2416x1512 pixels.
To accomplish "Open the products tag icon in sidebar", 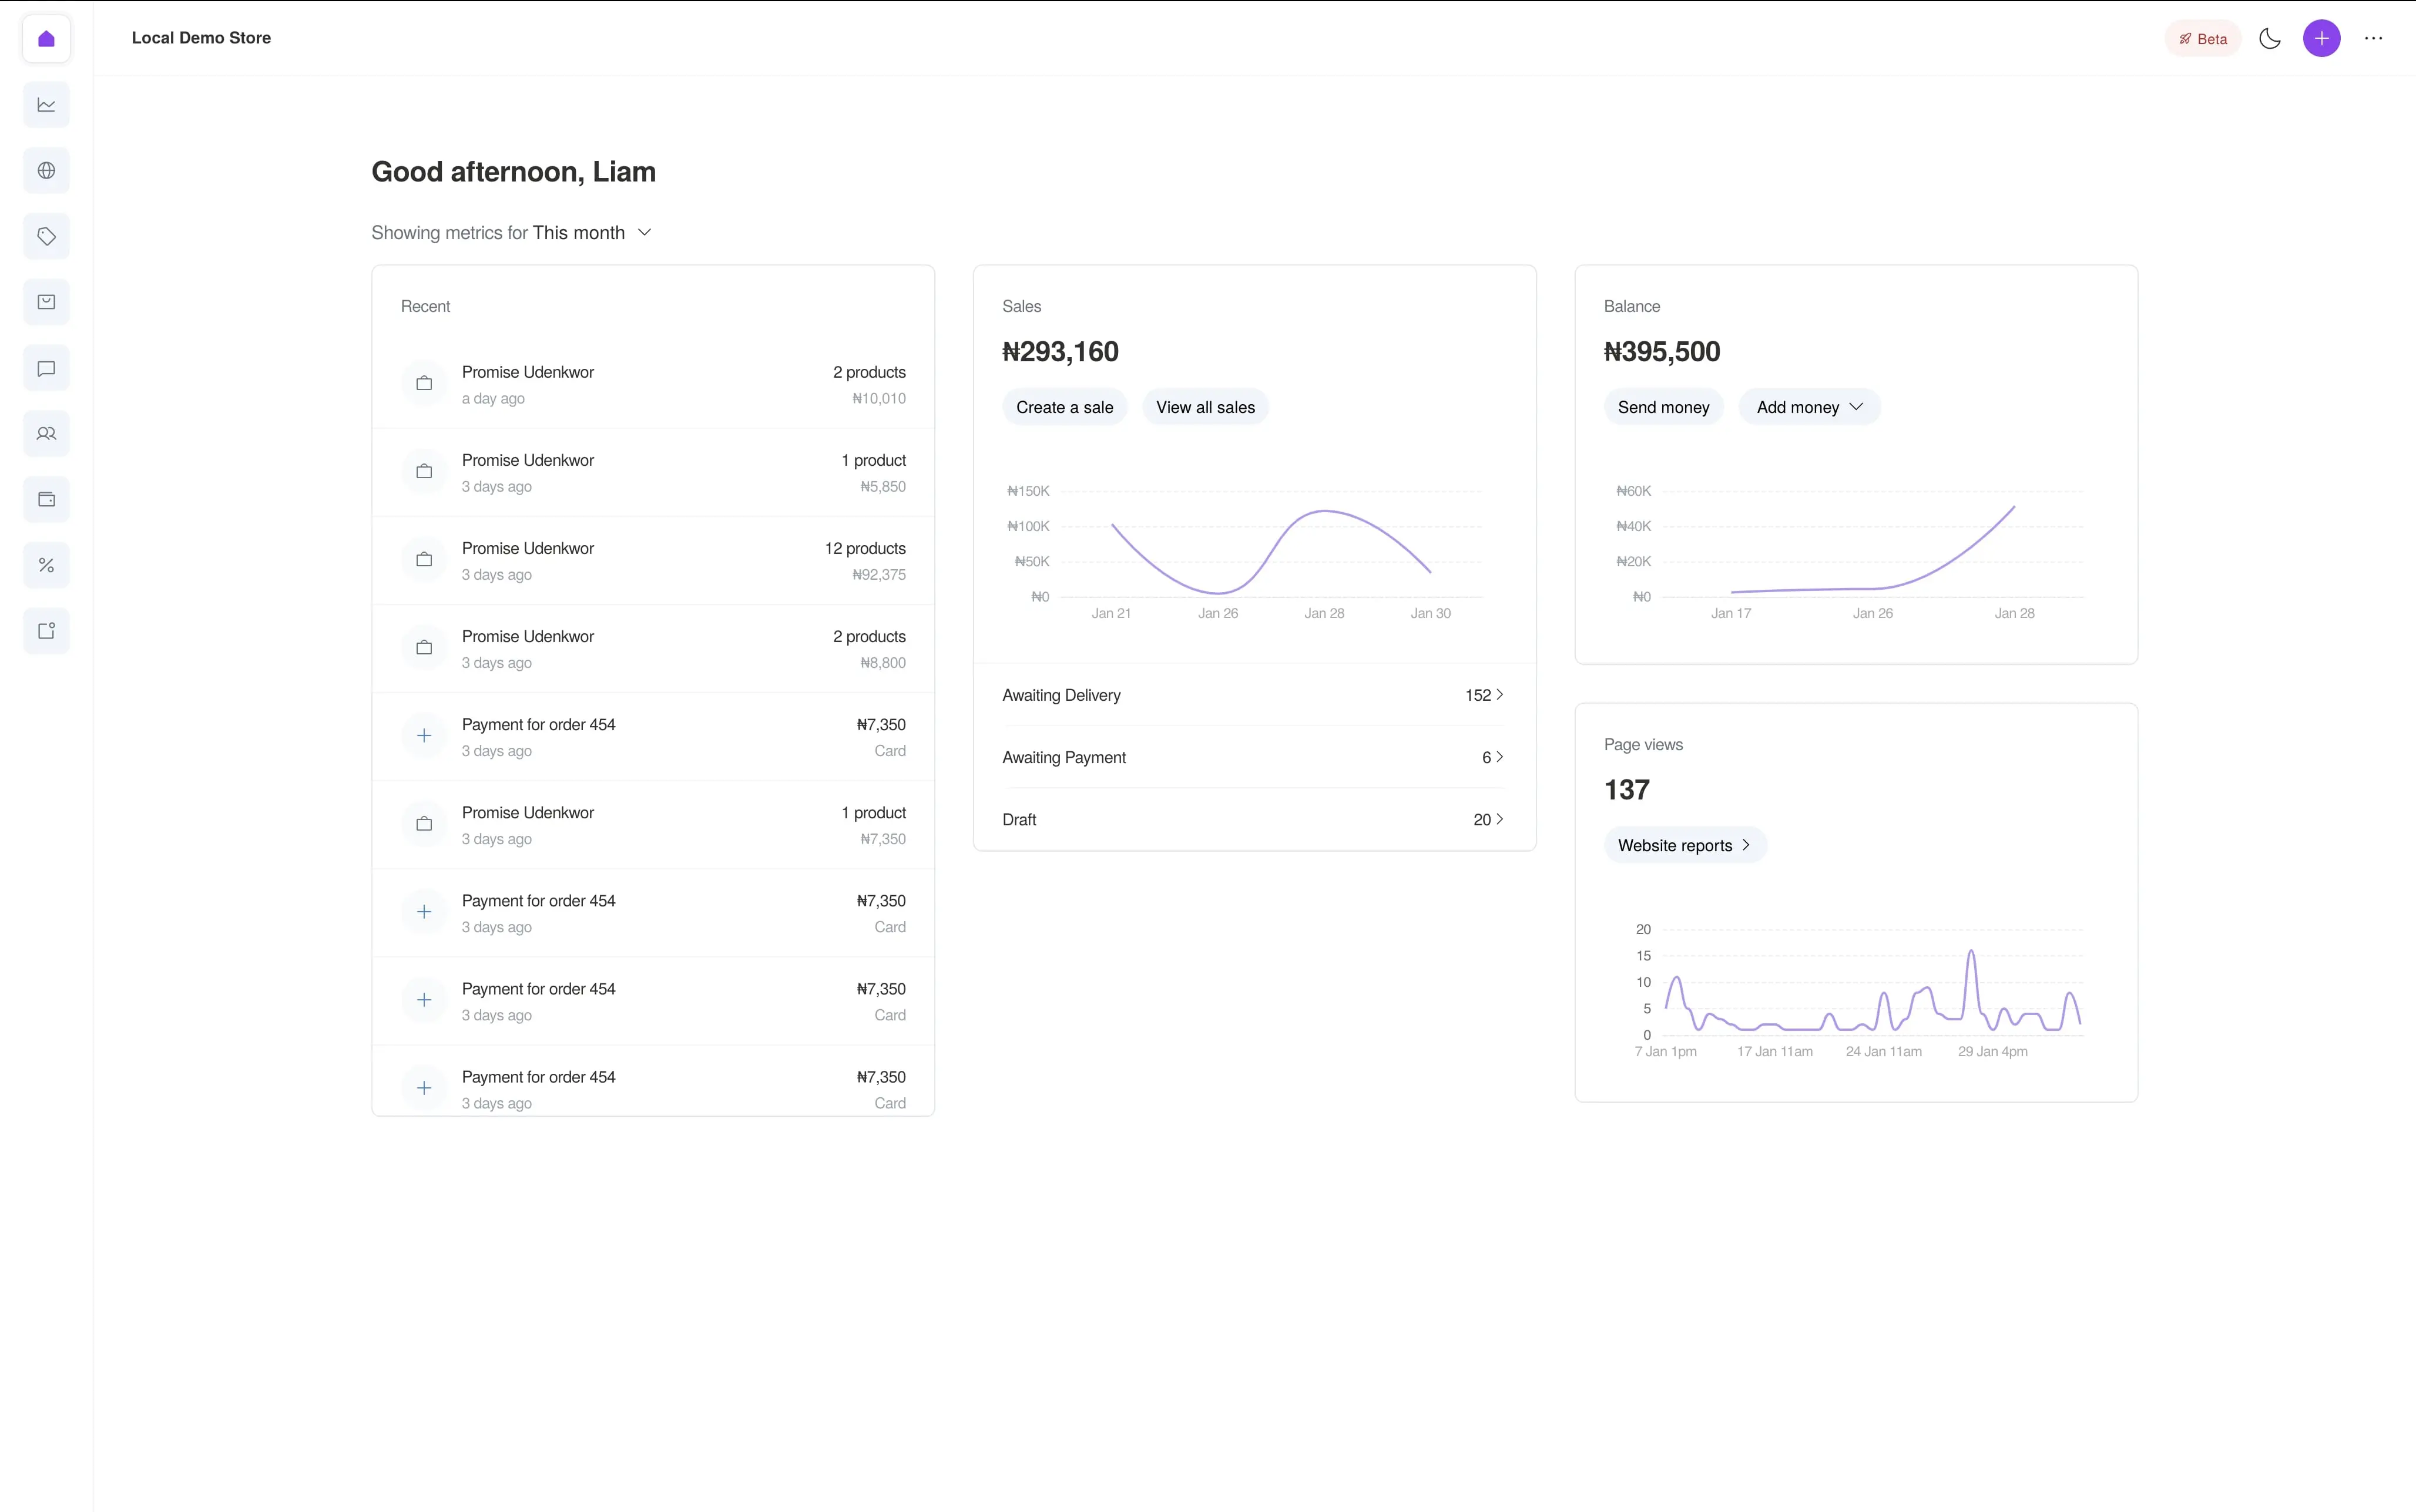I will click(46, 237).
